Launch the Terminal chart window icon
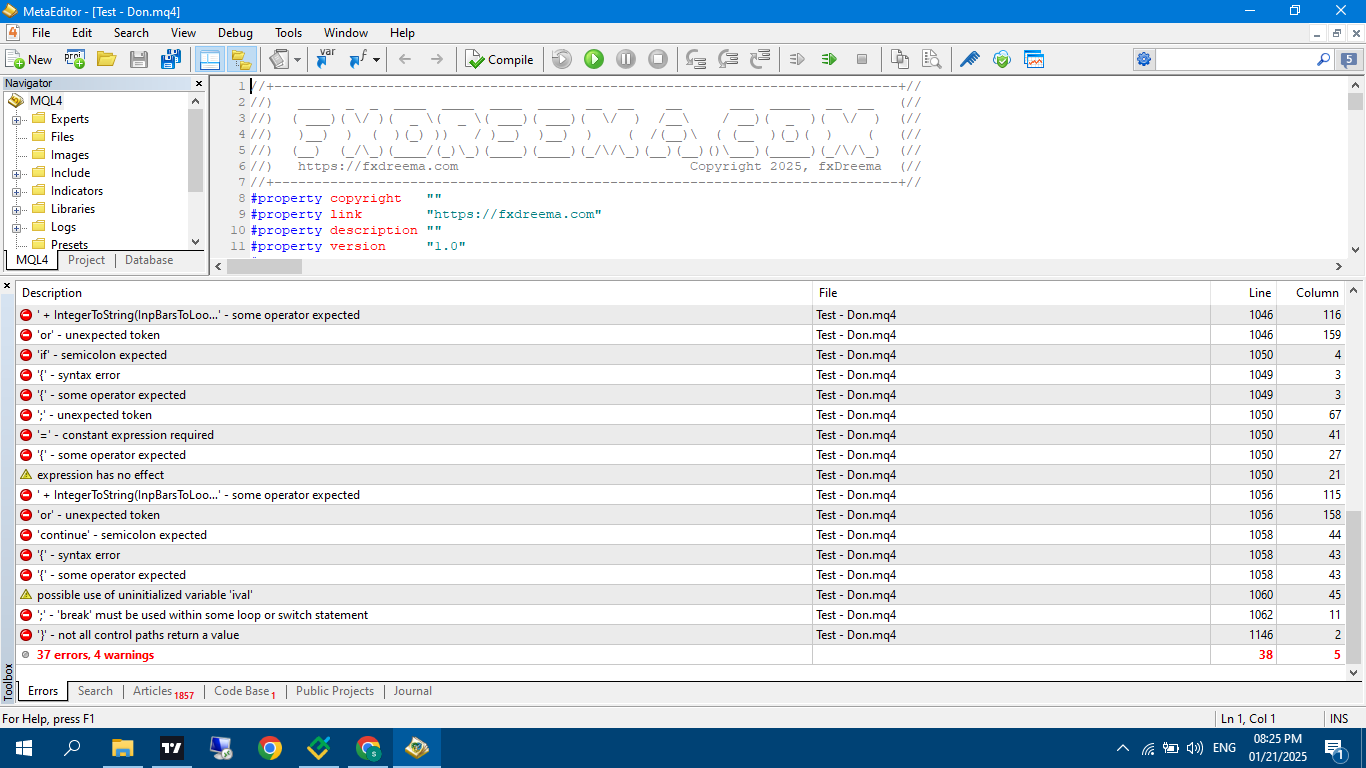The image size is (1366, 768). pyautogui.click(x=1034, y=60)
